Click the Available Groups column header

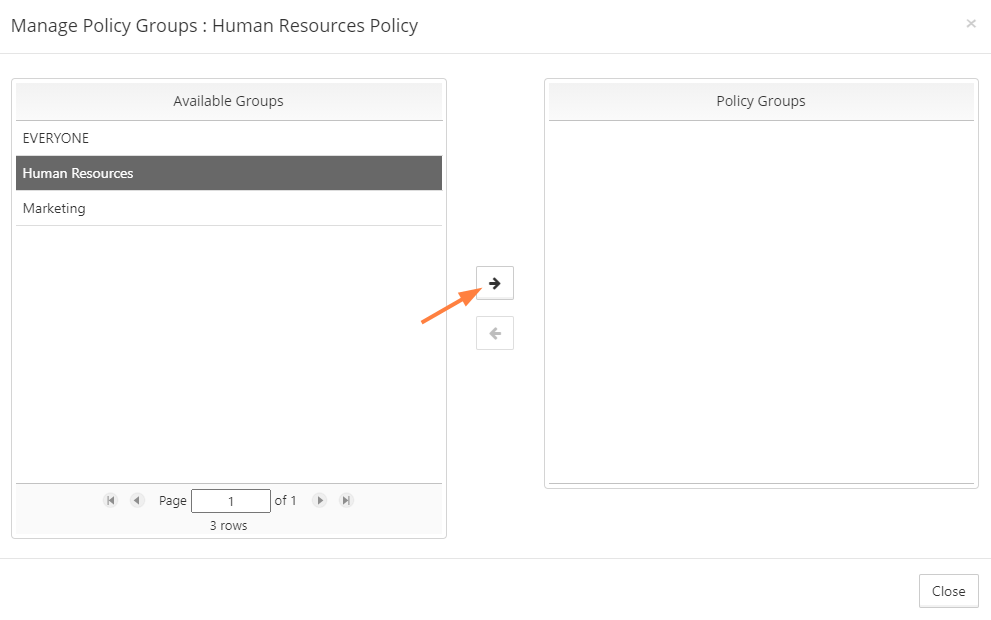point(229,101)
